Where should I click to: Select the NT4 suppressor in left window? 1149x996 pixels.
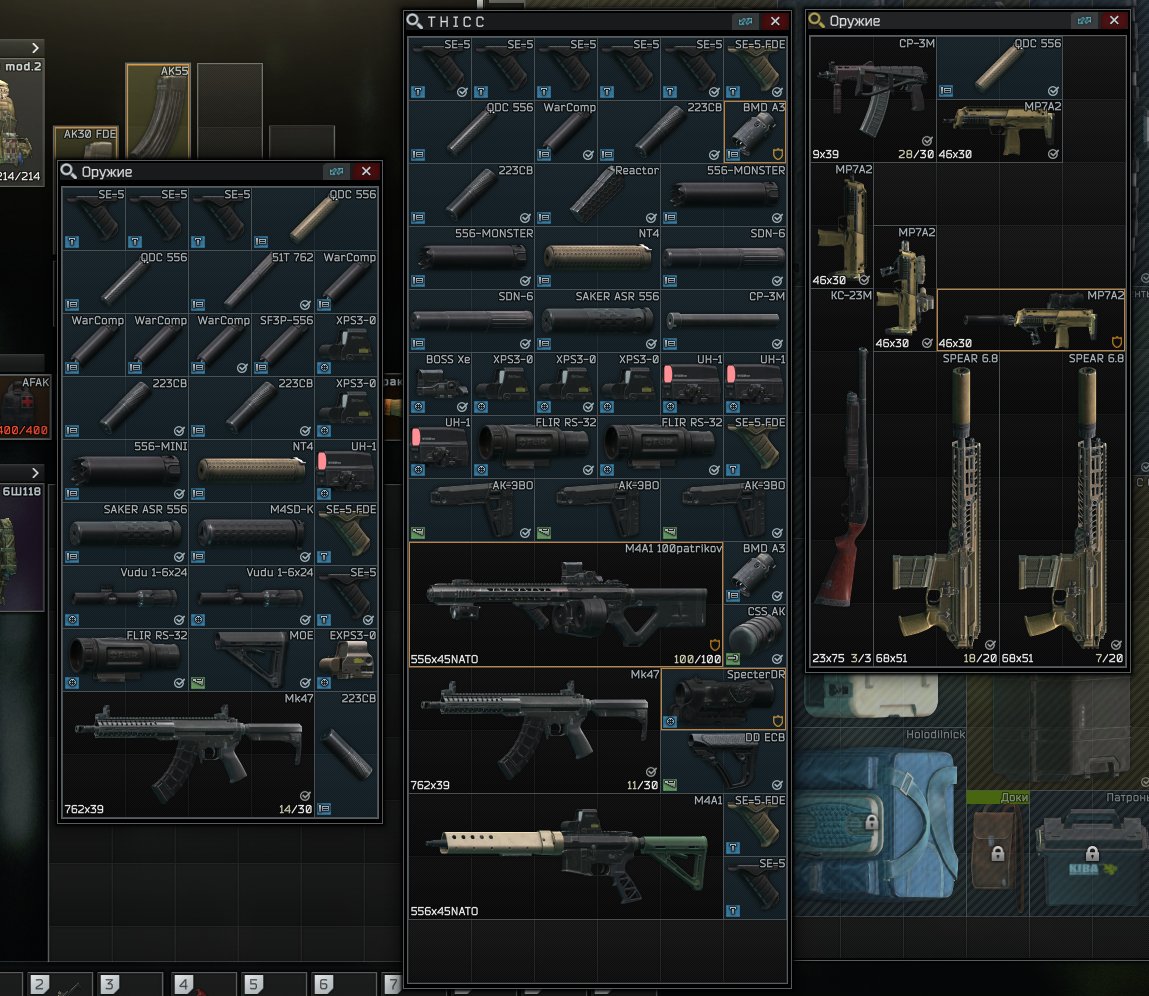tap(251, 471)
